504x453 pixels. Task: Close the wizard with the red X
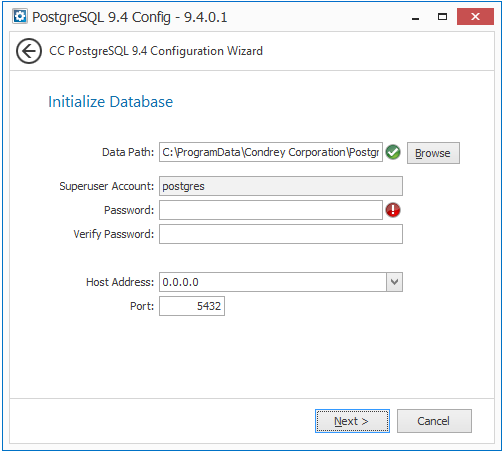pos(475,17)
